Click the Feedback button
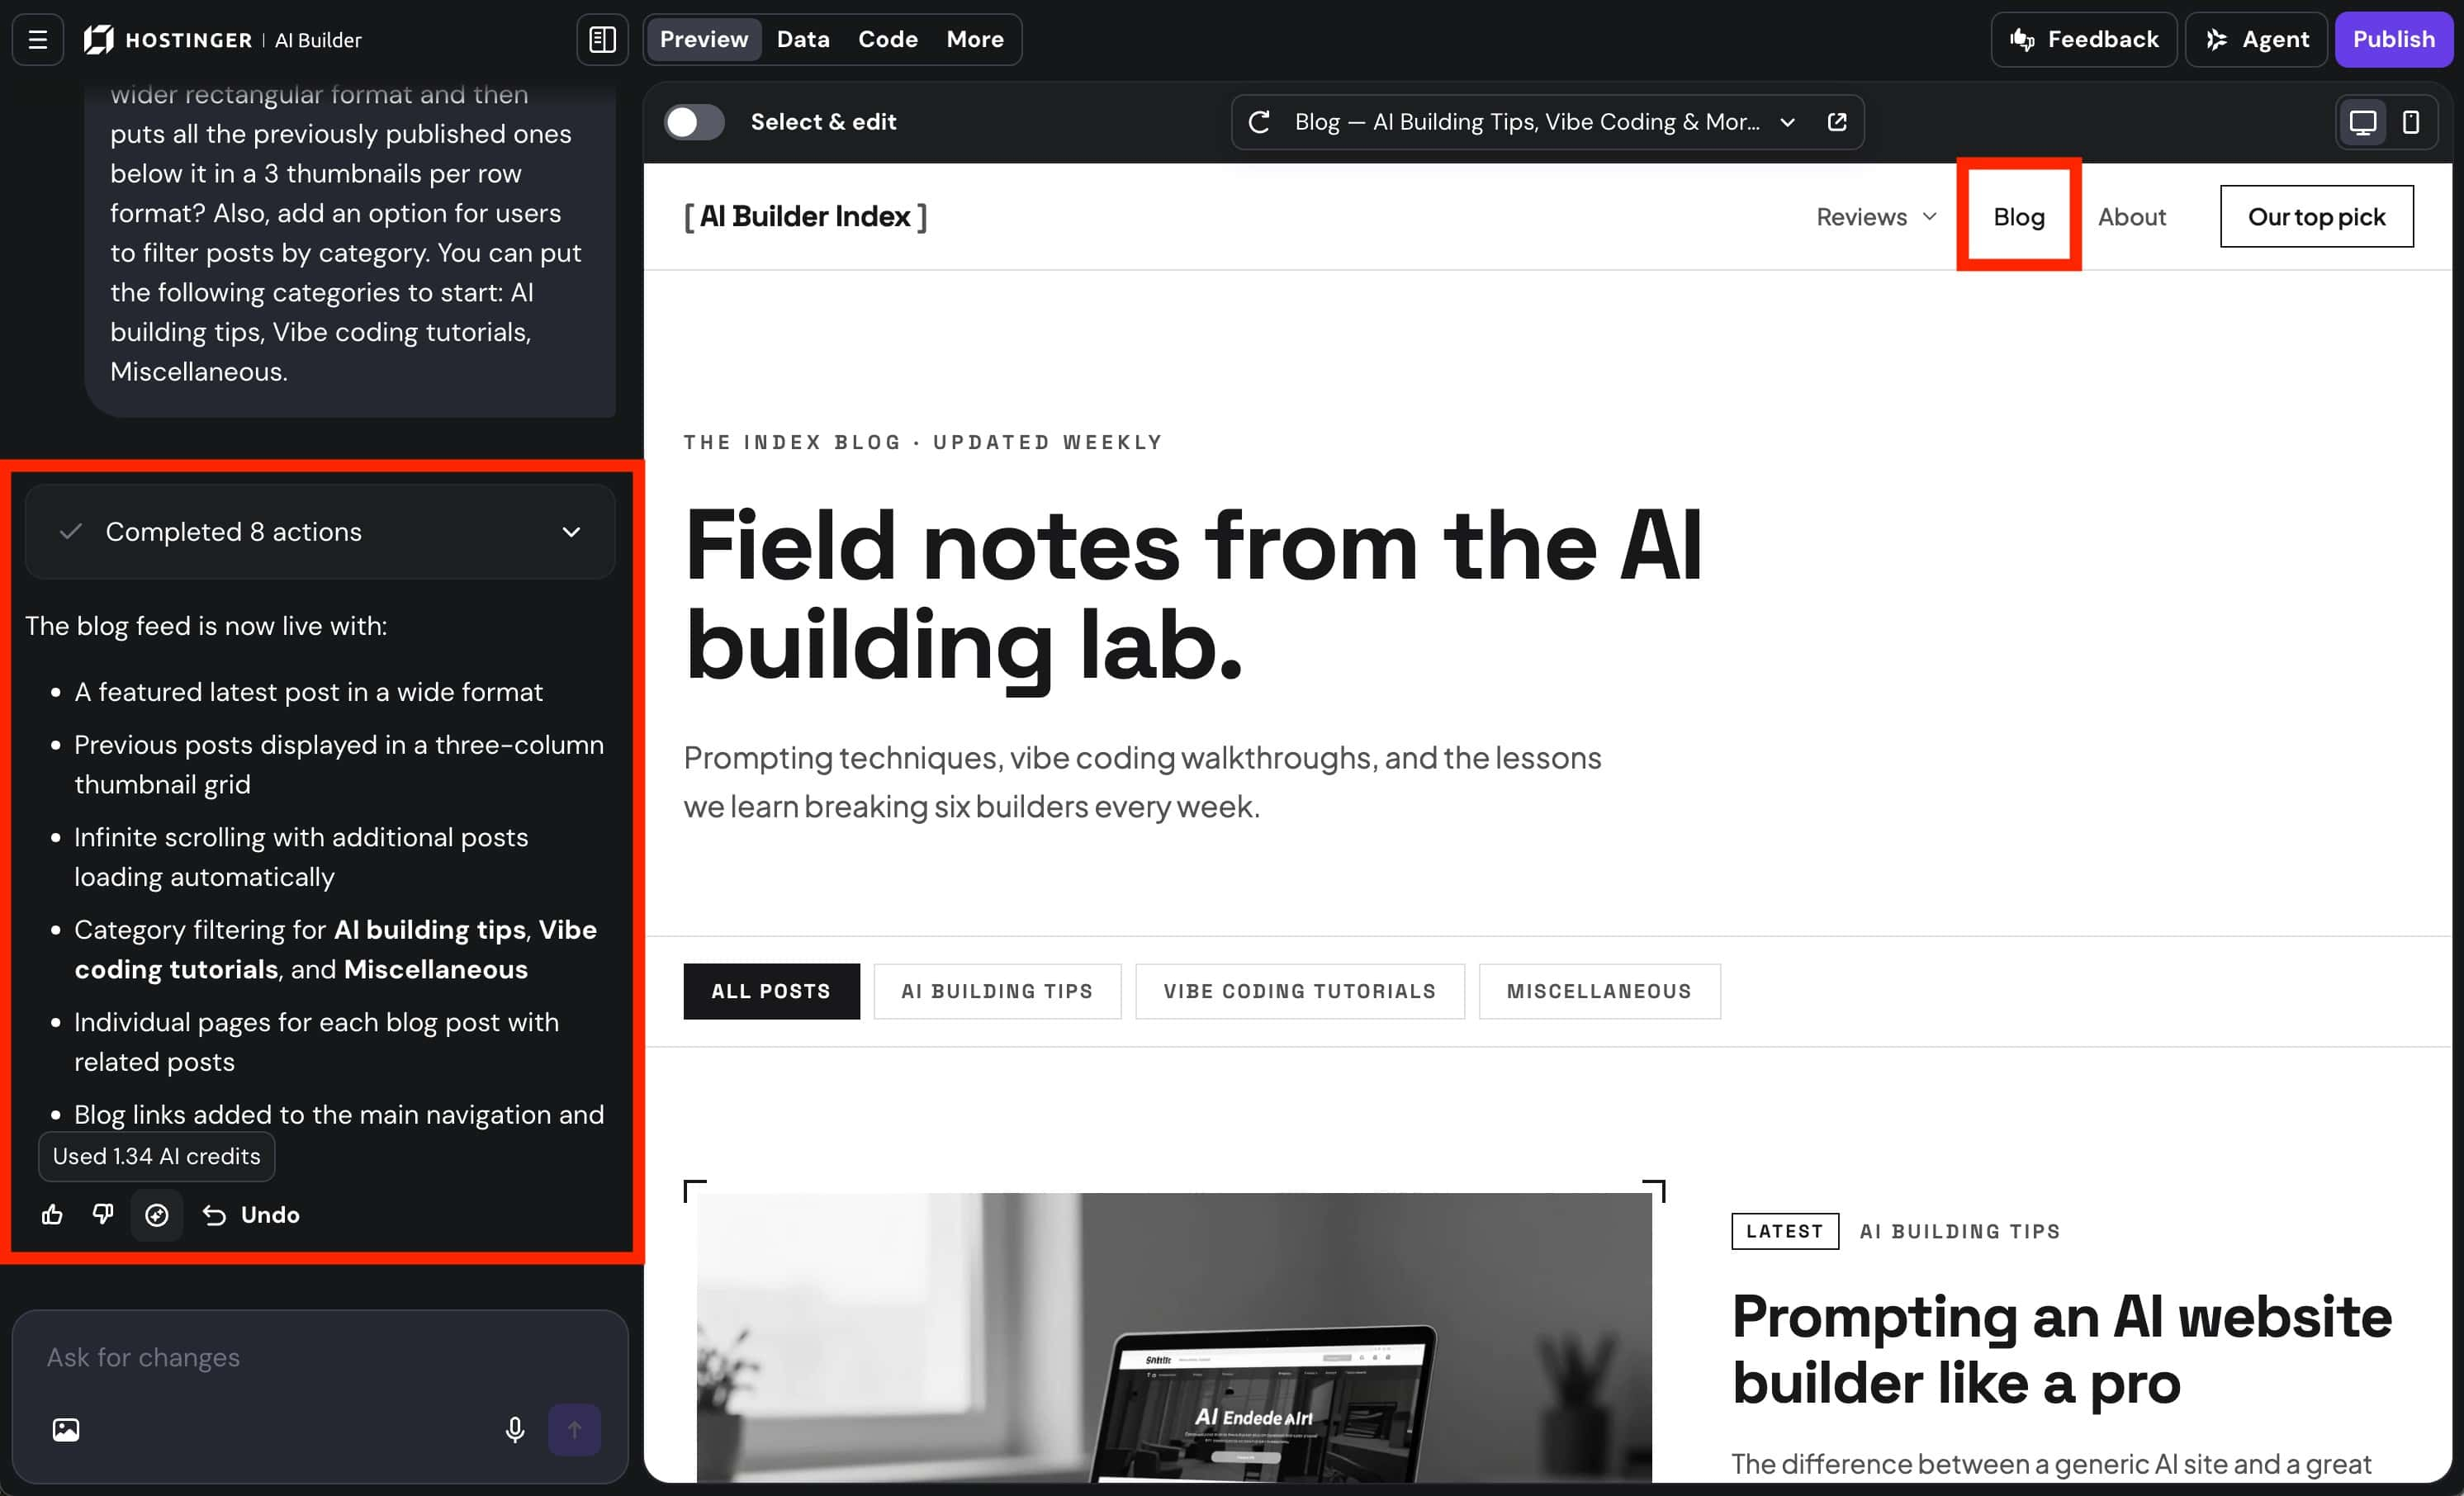Image resolution: width=2464 pixels, height=1496 pixels. (x=2084, y=39)
